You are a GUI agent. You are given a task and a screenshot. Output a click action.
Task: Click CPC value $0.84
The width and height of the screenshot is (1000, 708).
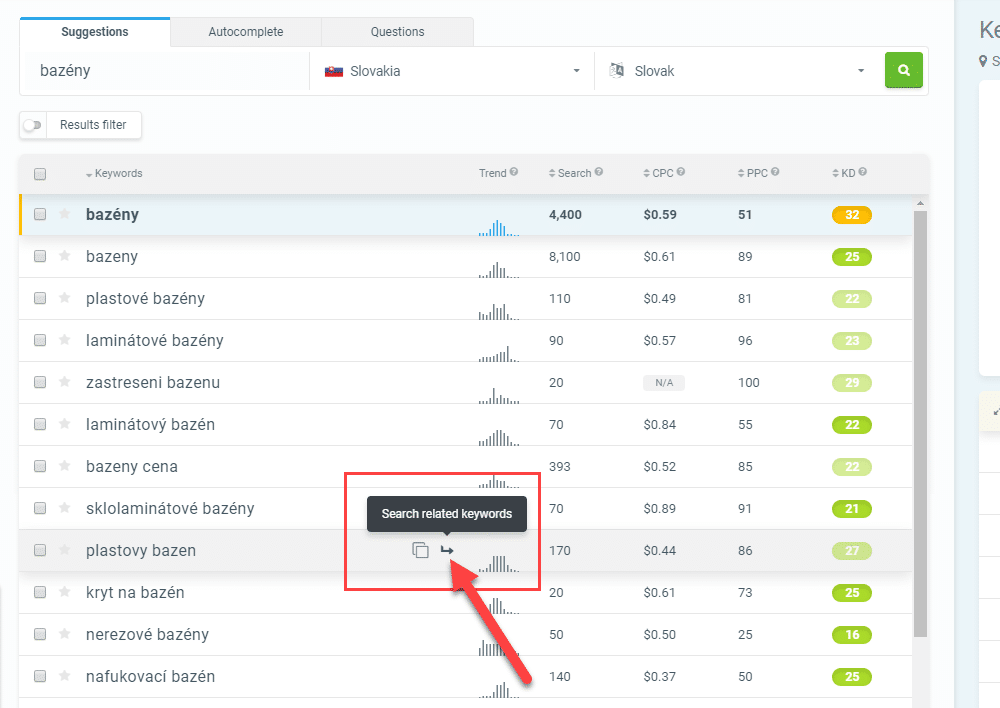(x=659, y=425)
